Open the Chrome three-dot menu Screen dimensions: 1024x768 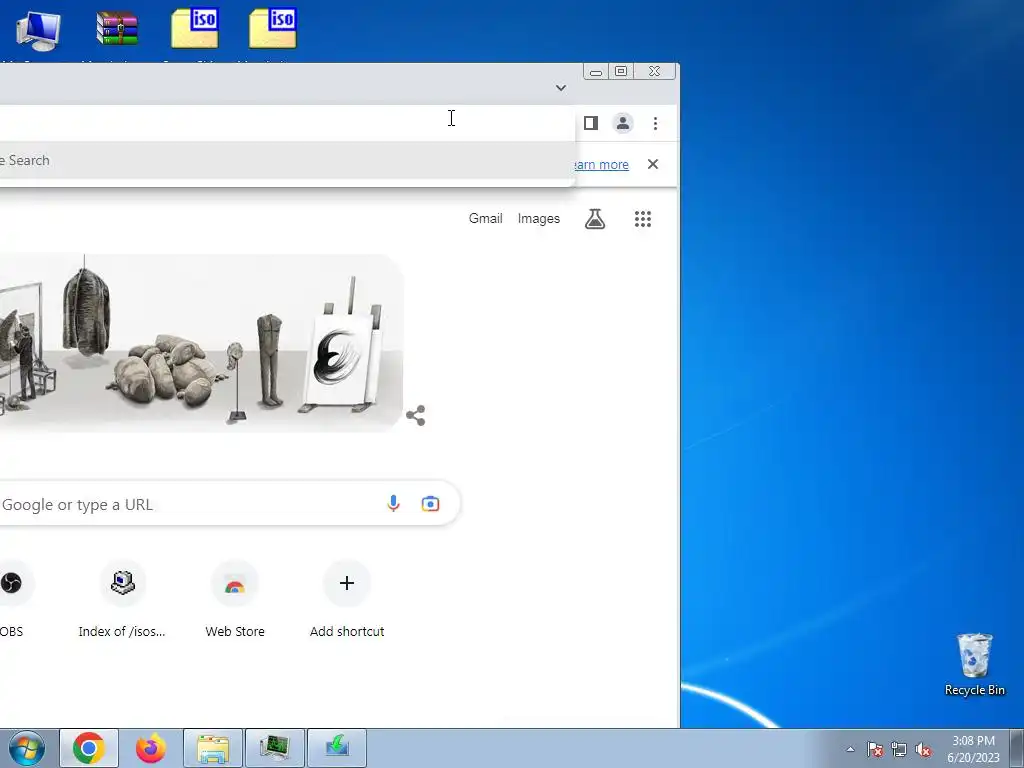pos(655,123)
